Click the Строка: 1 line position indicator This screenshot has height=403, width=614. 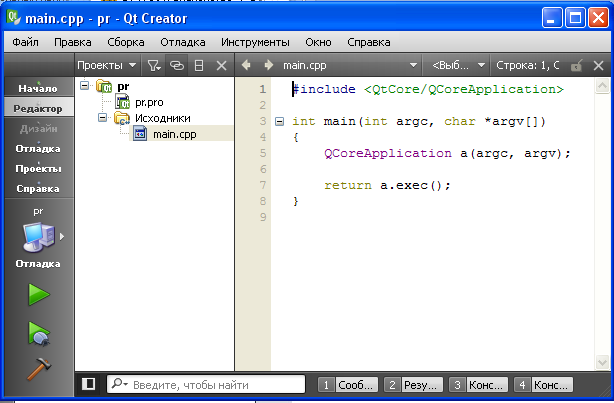tap(527, 65)
